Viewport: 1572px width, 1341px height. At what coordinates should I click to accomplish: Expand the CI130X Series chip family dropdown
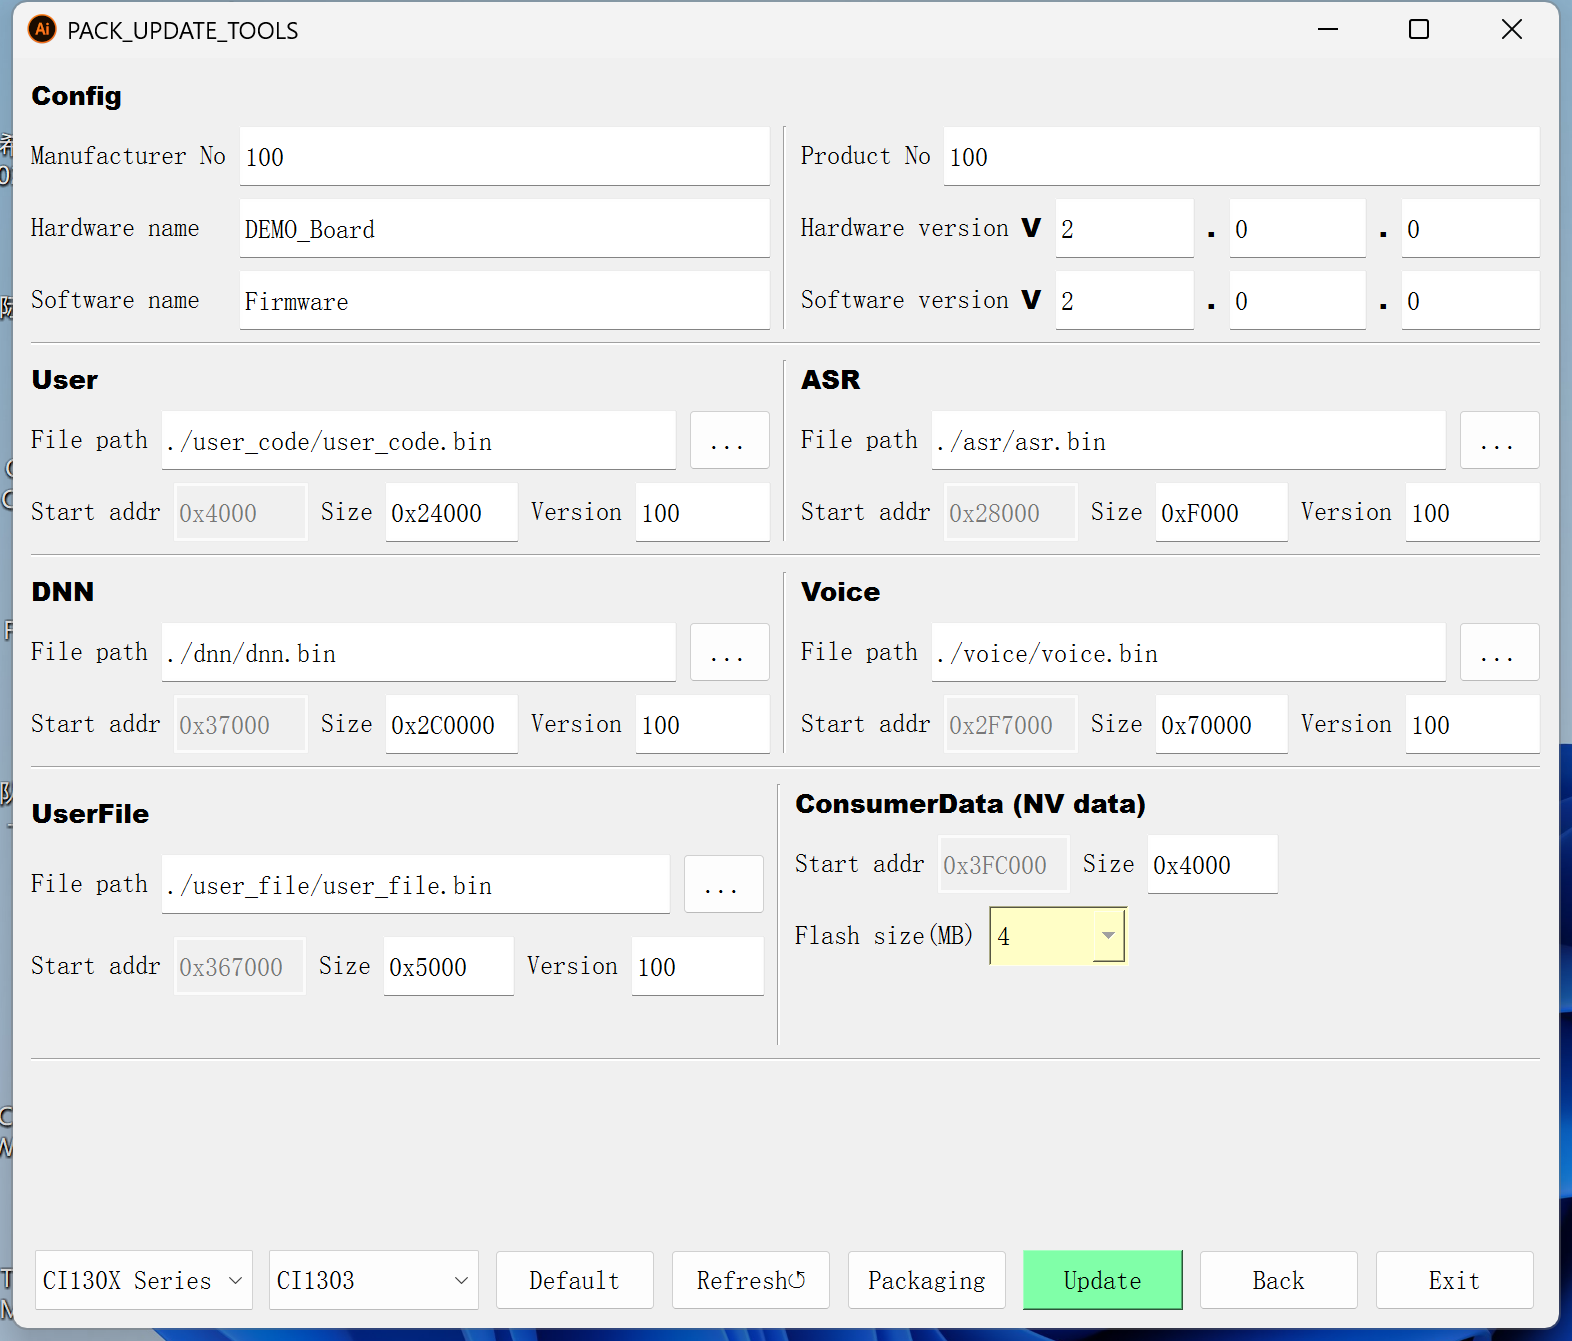143,1280
